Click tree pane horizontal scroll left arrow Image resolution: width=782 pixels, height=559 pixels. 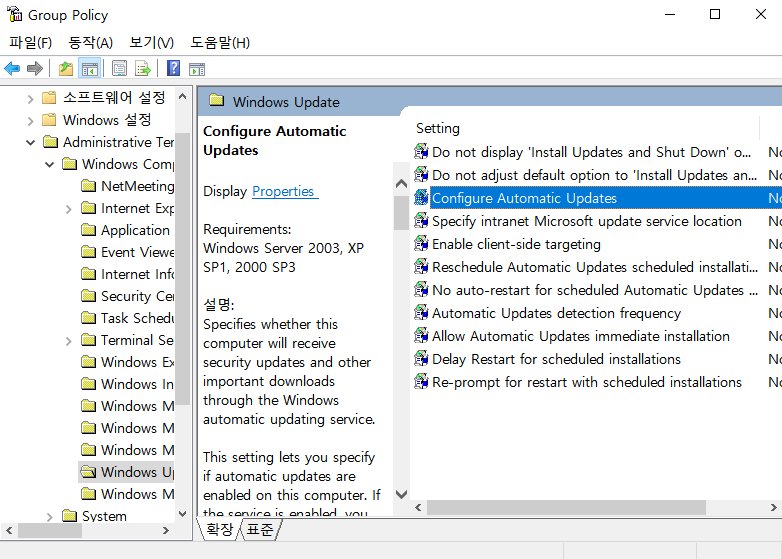9,531
